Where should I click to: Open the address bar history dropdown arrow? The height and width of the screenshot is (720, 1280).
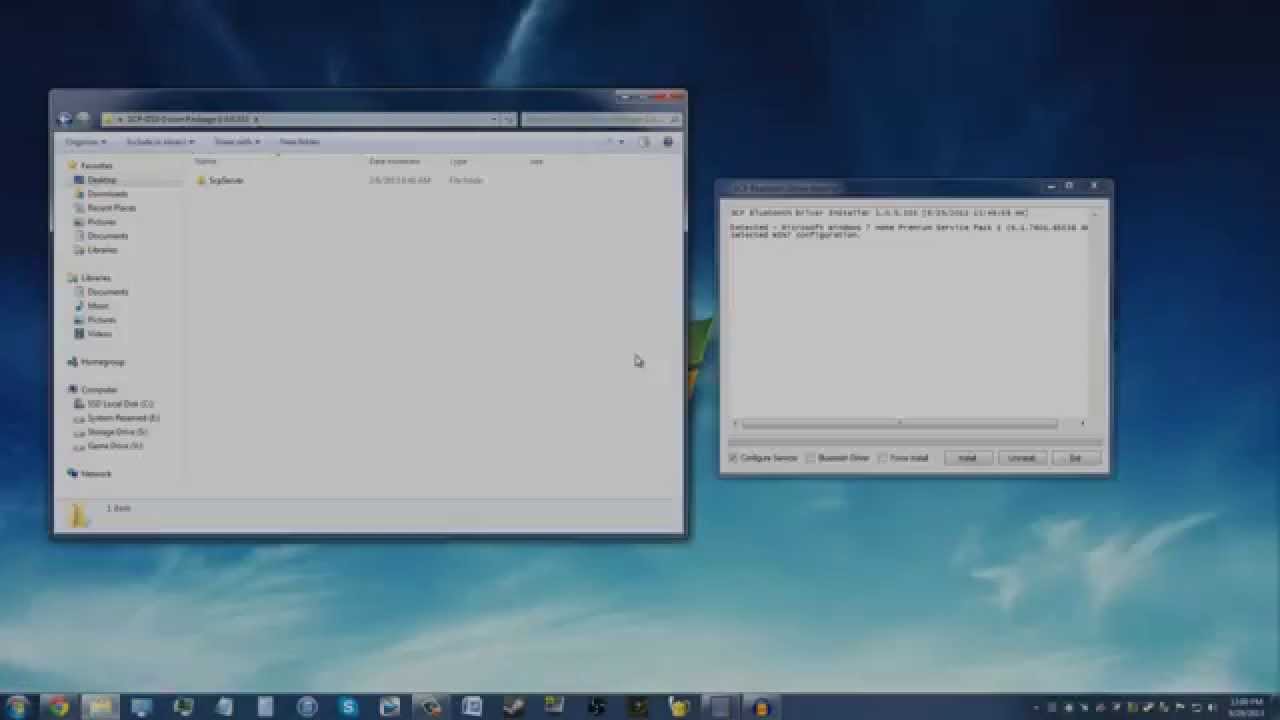pyautogui.click(x=493, y=120)
